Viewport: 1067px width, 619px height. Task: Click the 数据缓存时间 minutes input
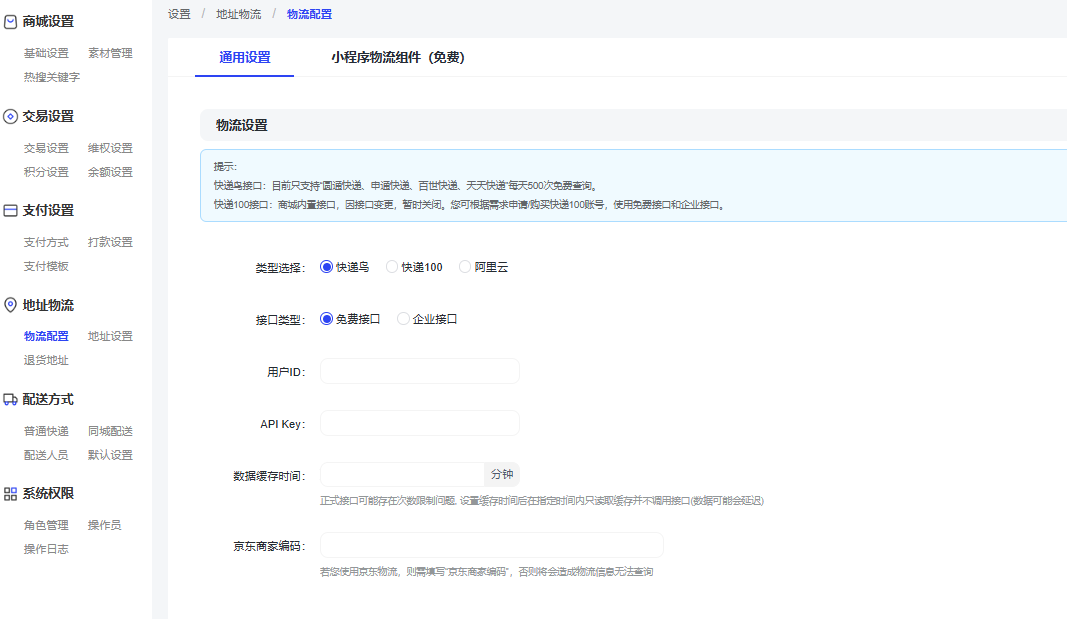[x=402, y=475]
